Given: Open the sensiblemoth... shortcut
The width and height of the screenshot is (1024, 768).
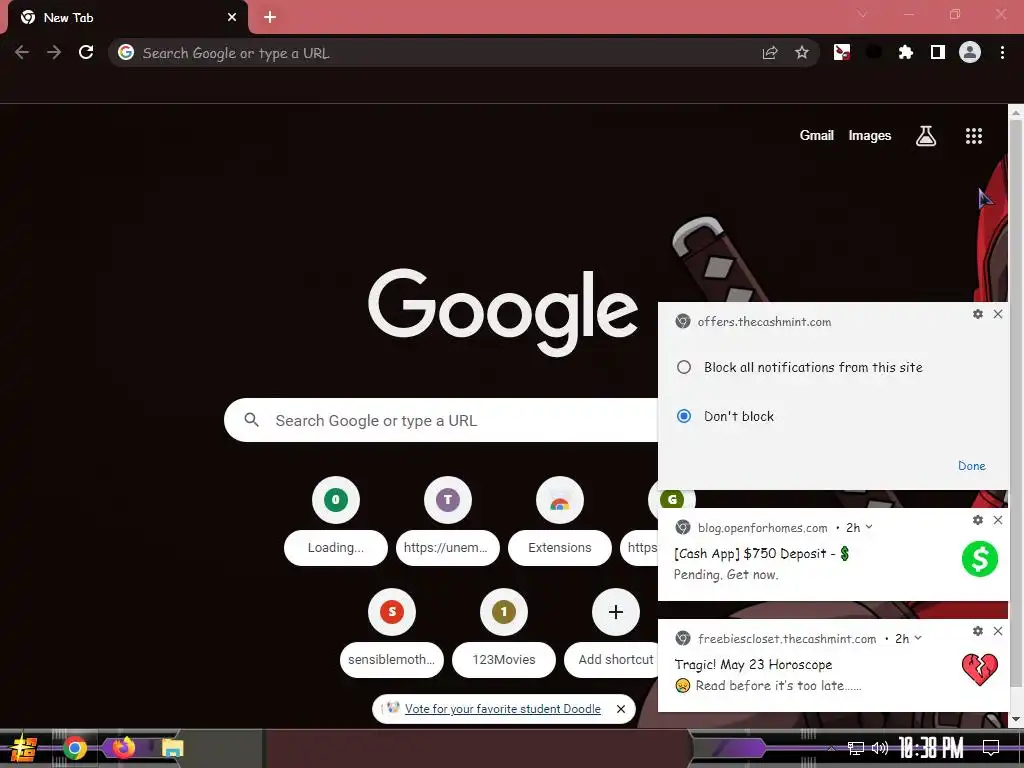Looking at the screenshot, I should 392,632.
